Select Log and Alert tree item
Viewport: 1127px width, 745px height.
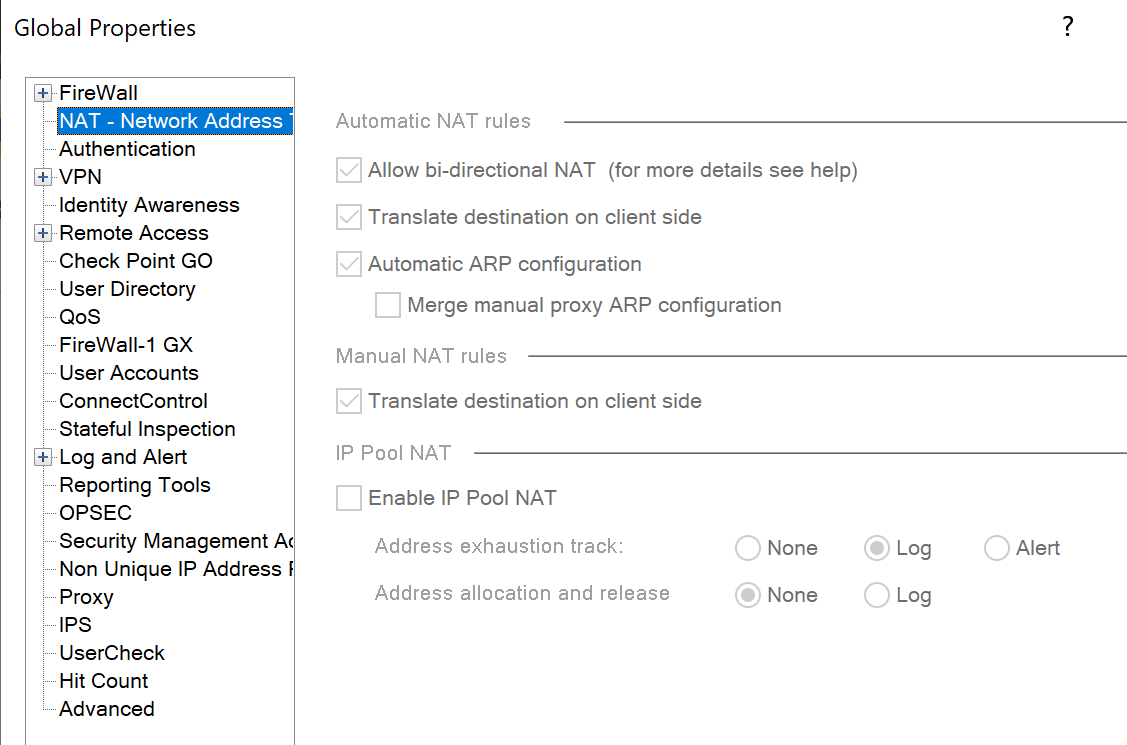click(x=123, y=457)
